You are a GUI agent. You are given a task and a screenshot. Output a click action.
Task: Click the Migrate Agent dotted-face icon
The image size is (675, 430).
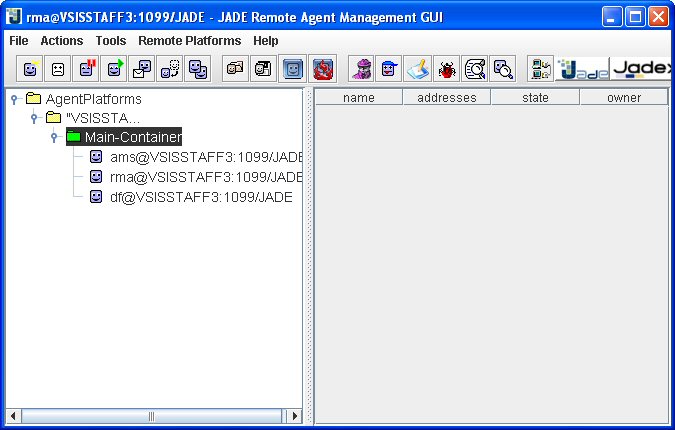pyautogui.click(x=170, y=68)
